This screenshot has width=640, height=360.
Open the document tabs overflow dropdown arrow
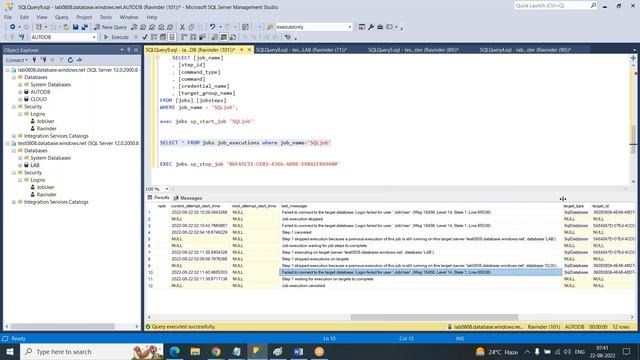click(x=634, y=50)
